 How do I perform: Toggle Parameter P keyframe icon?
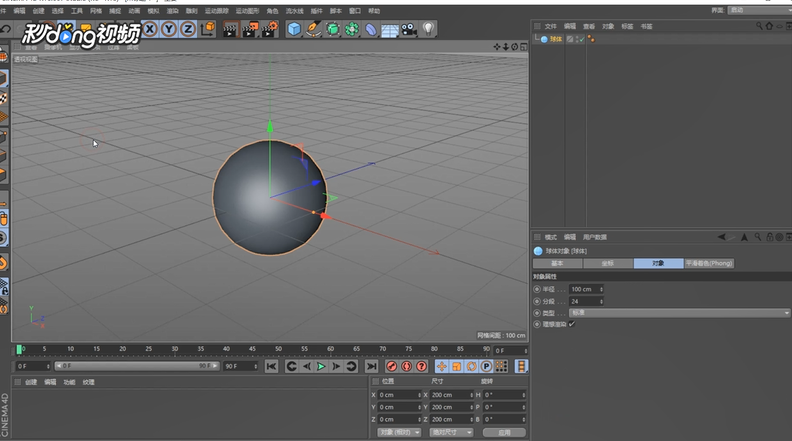coord(486,366)
